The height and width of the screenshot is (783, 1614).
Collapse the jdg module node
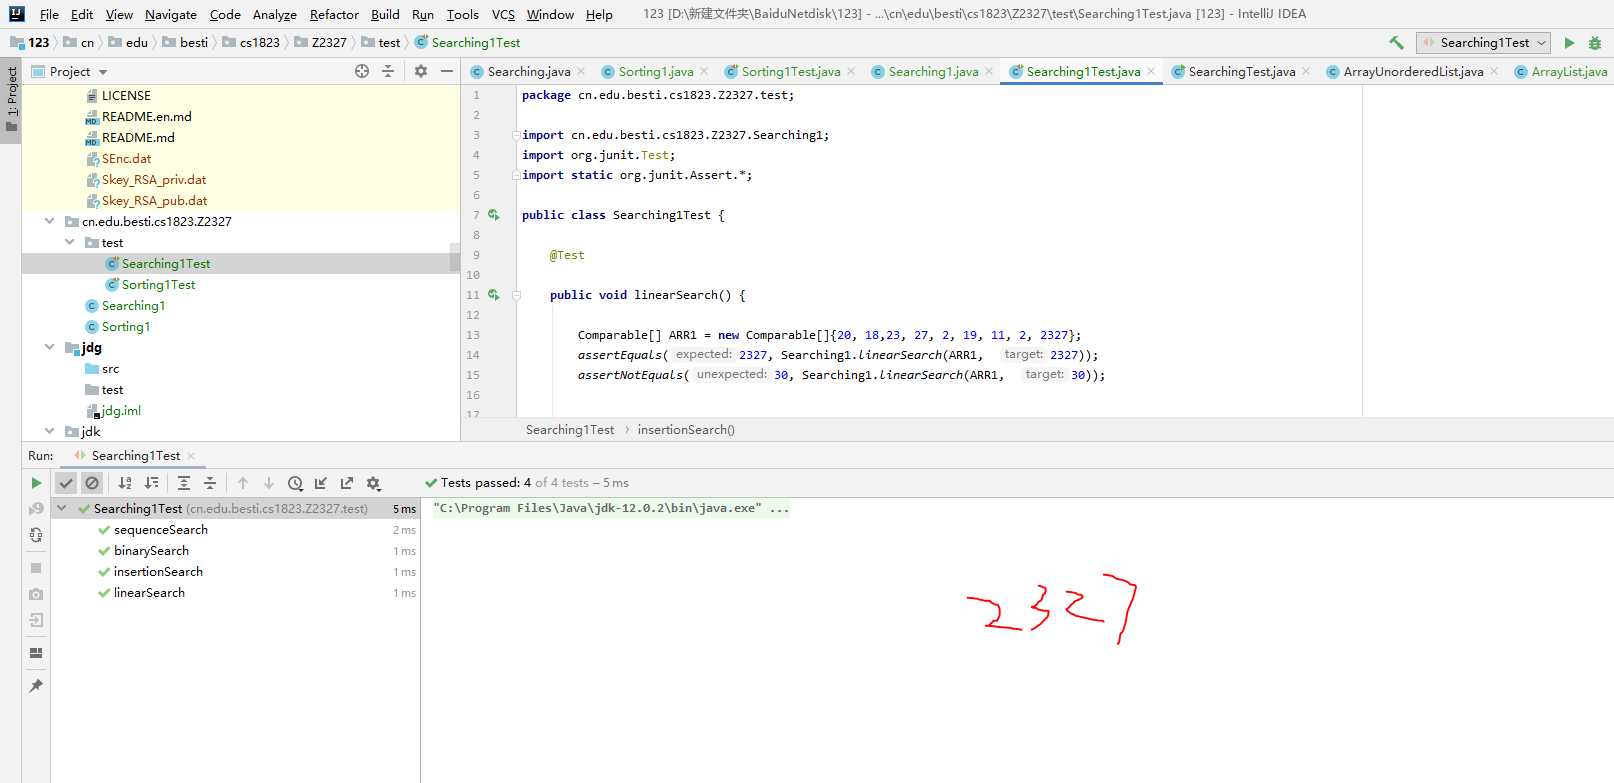click(x=49, y=347)
